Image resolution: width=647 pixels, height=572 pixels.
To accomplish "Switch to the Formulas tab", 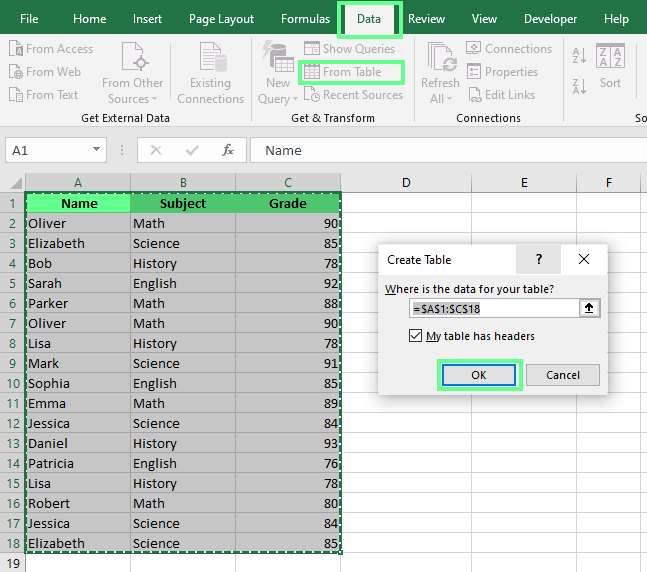I will click(304, 19).
